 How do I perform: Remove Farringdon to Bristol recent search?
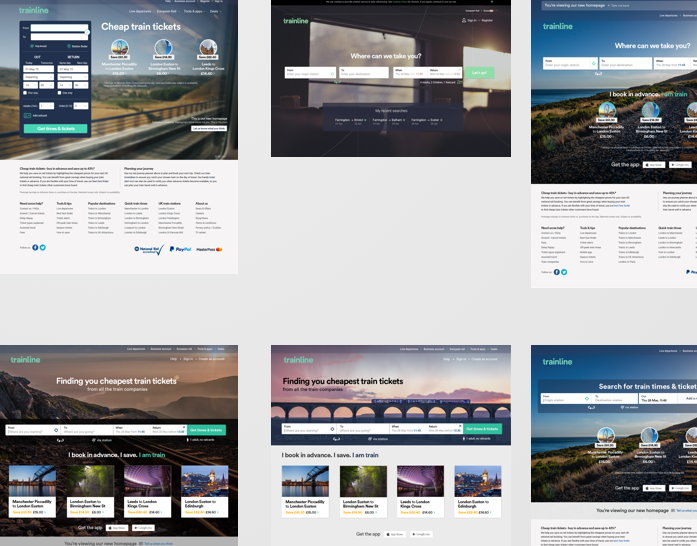tap(365, 120)
